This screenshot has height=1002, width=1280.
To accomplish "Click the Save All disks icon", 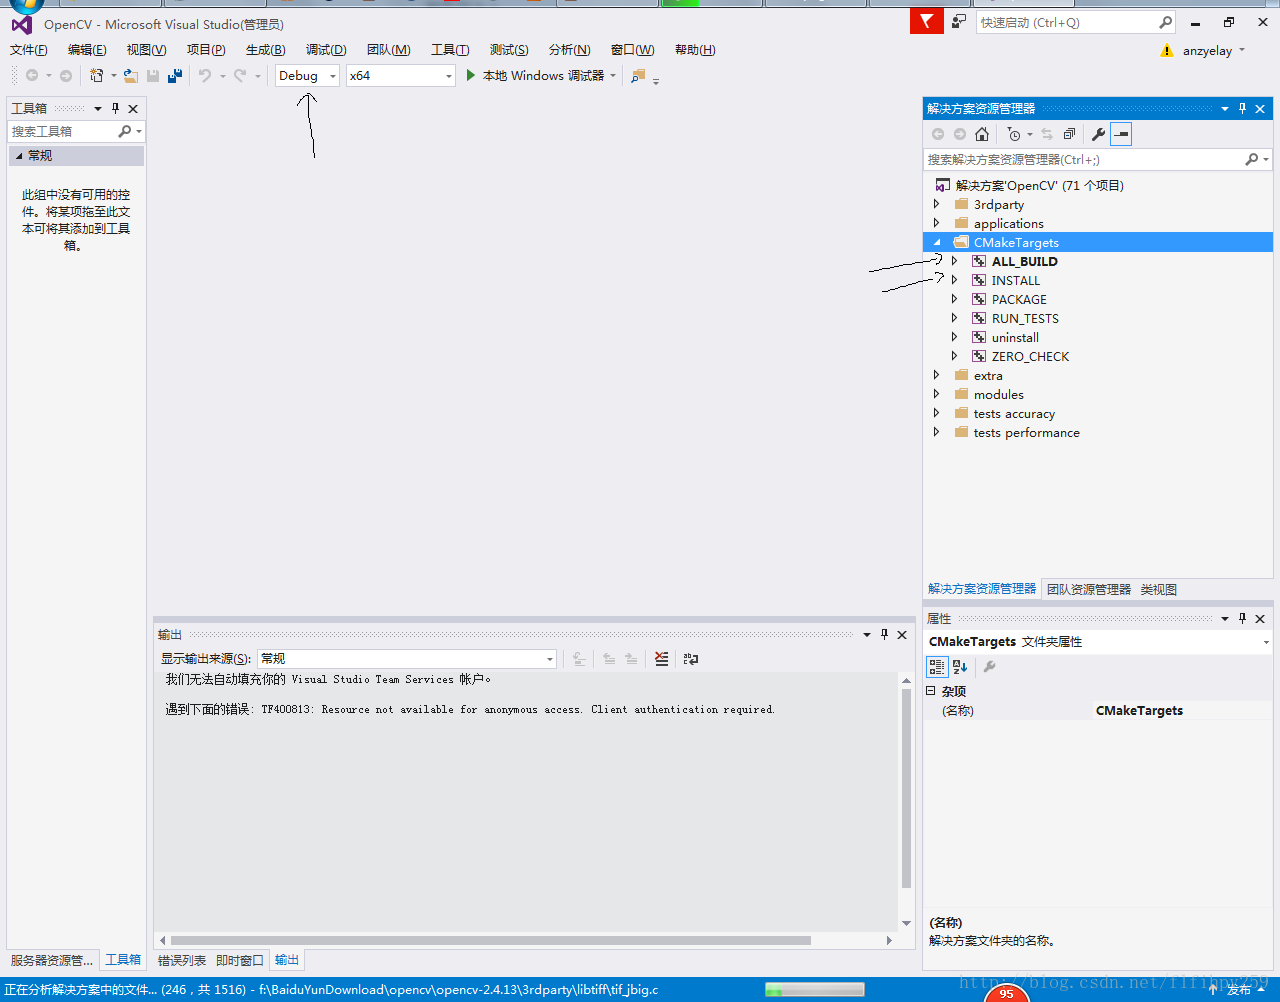I will click(x=175, y=75).
